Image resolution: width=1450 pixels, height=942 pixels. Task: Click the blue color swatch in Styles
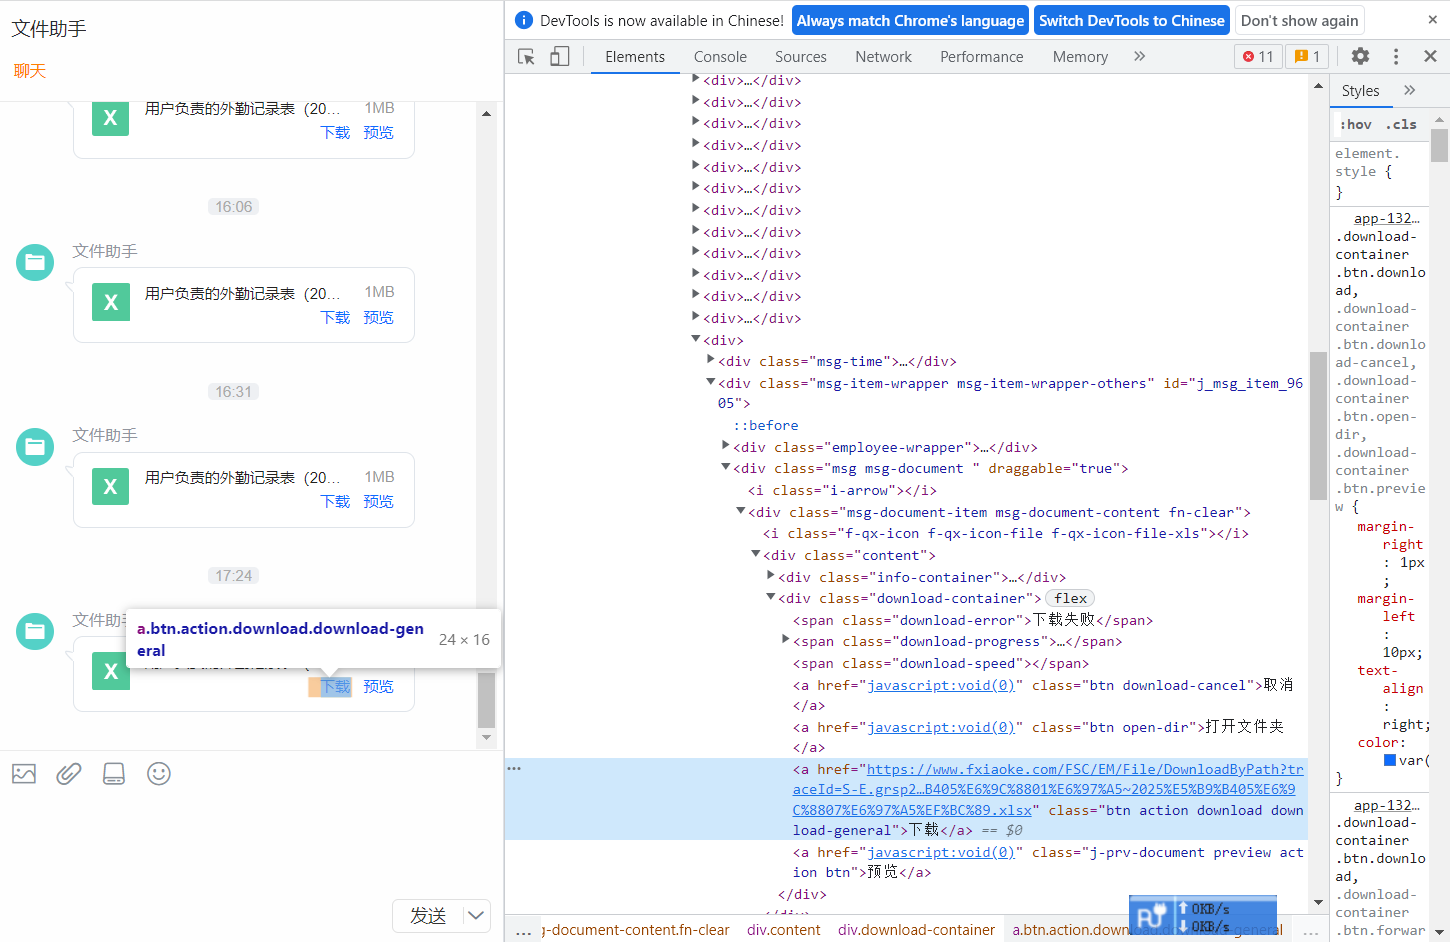point(1390,761)
